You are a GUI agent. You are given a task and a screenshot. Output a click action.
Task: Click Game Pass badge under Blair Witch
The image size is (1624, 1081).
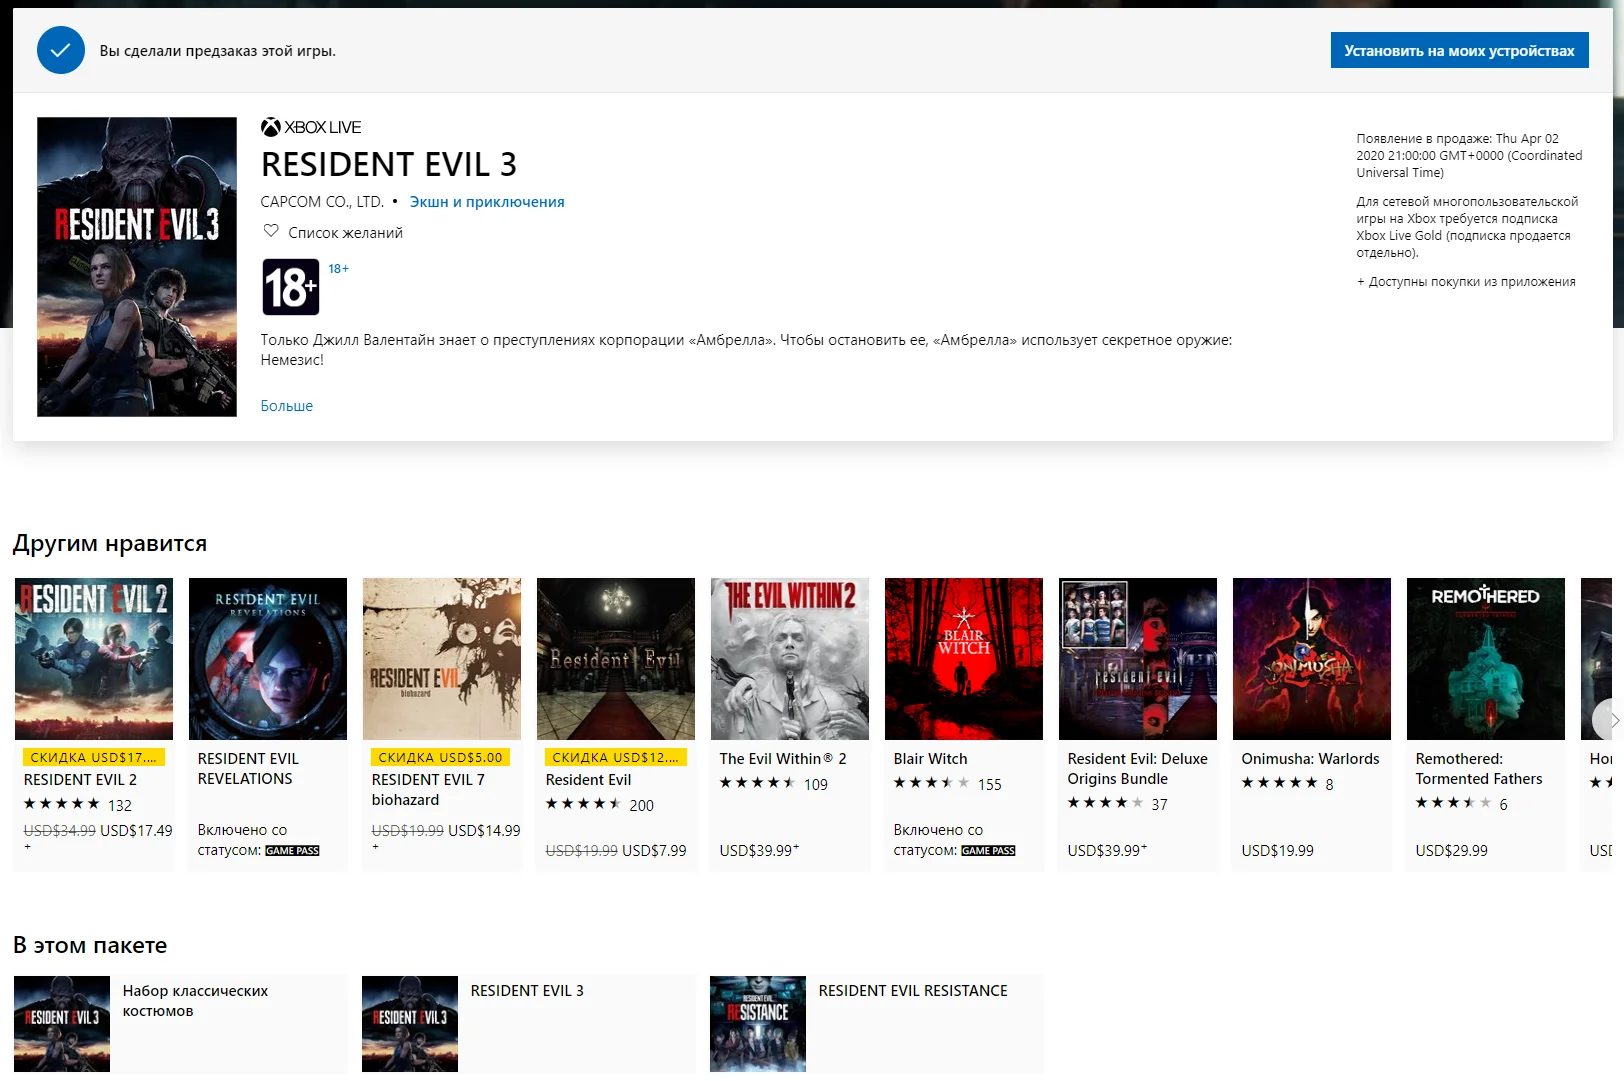coord(988,851)
